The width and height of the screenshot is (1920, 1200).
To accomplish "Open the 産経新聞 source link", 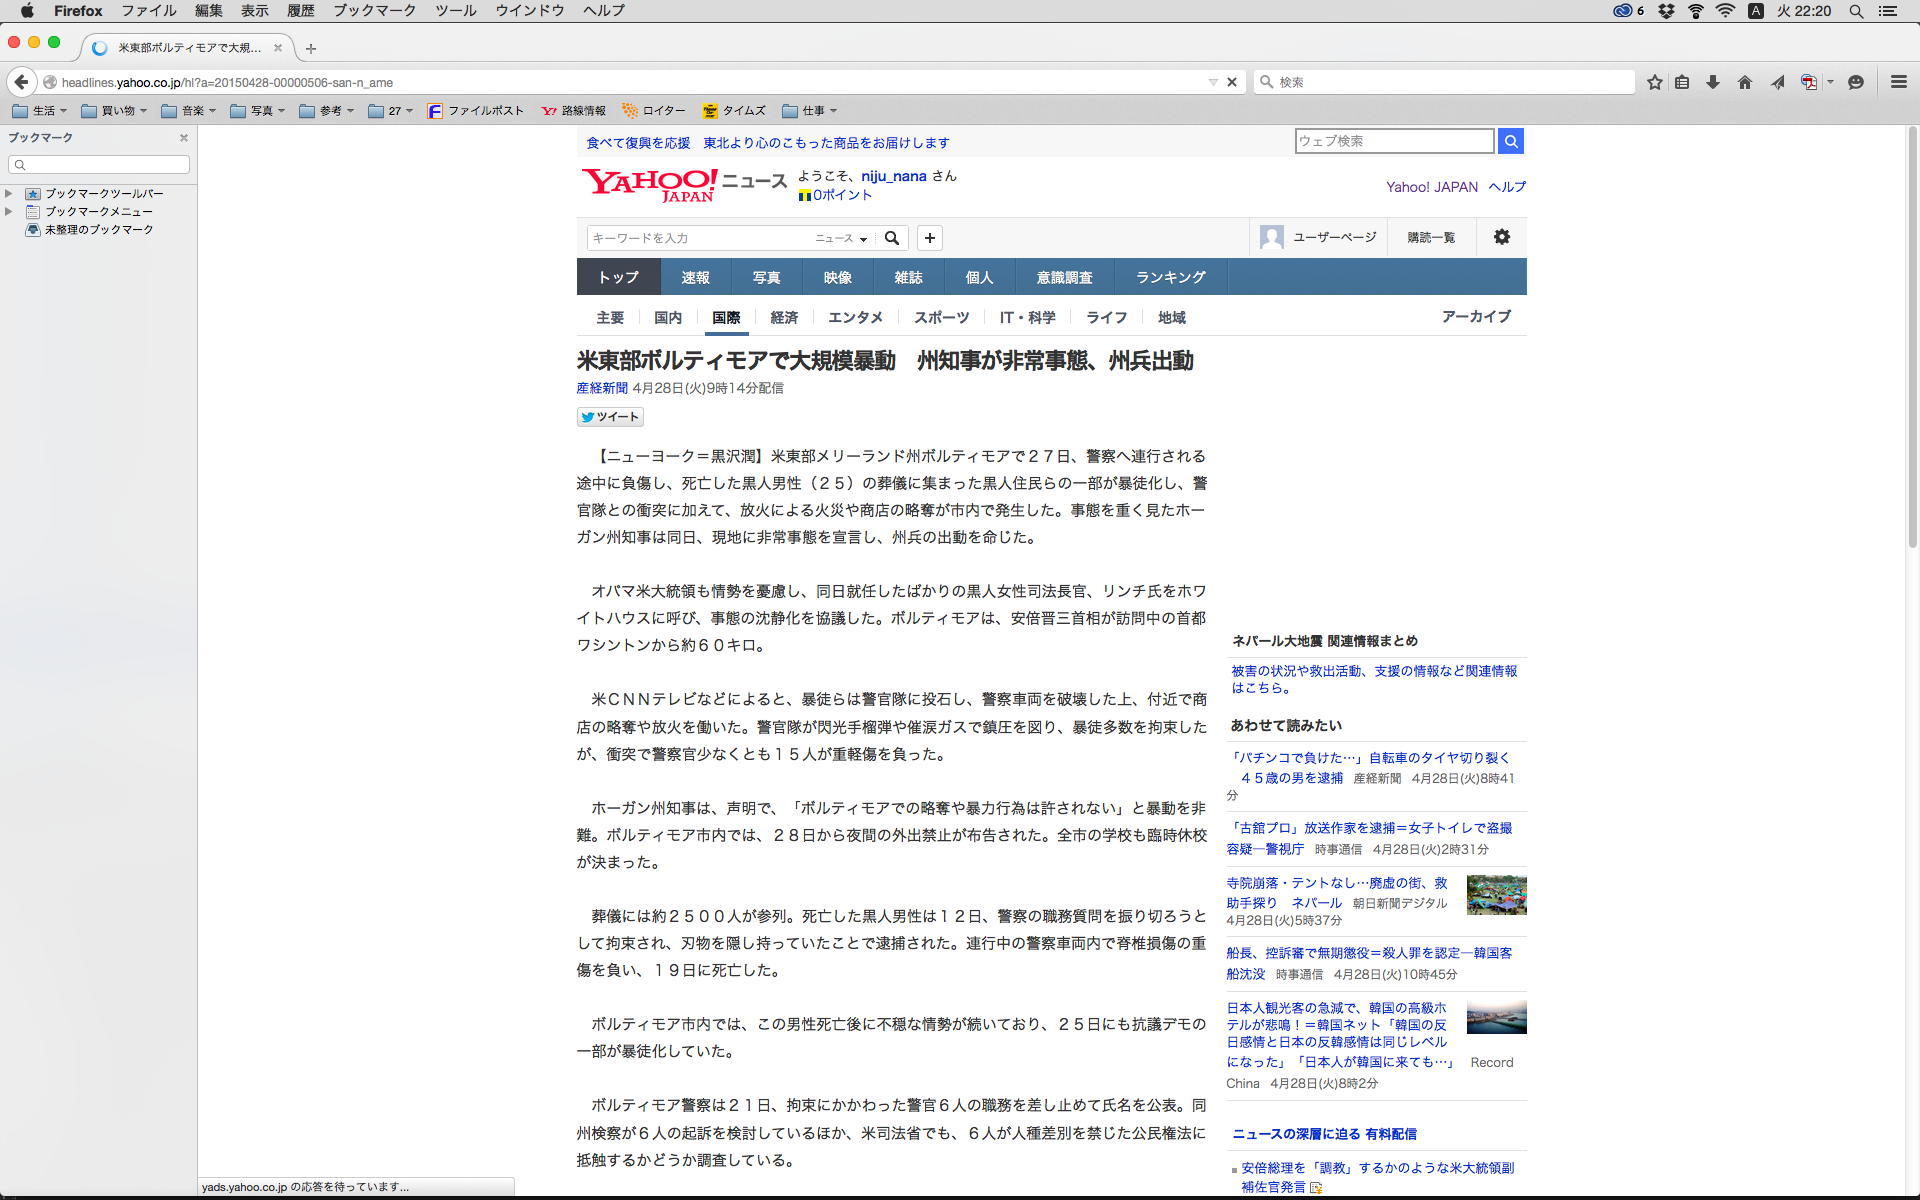I will click(602, 388).
